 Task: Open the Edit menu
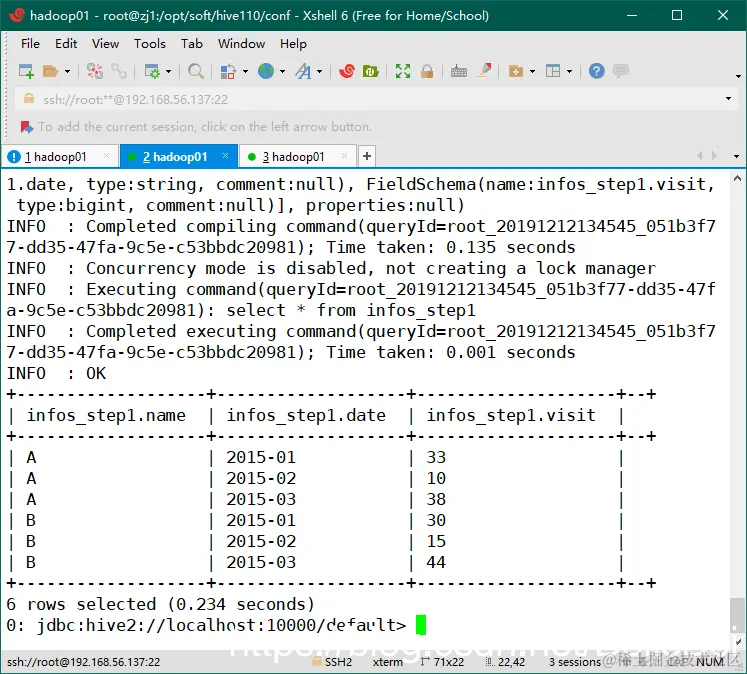click(66, 44)
